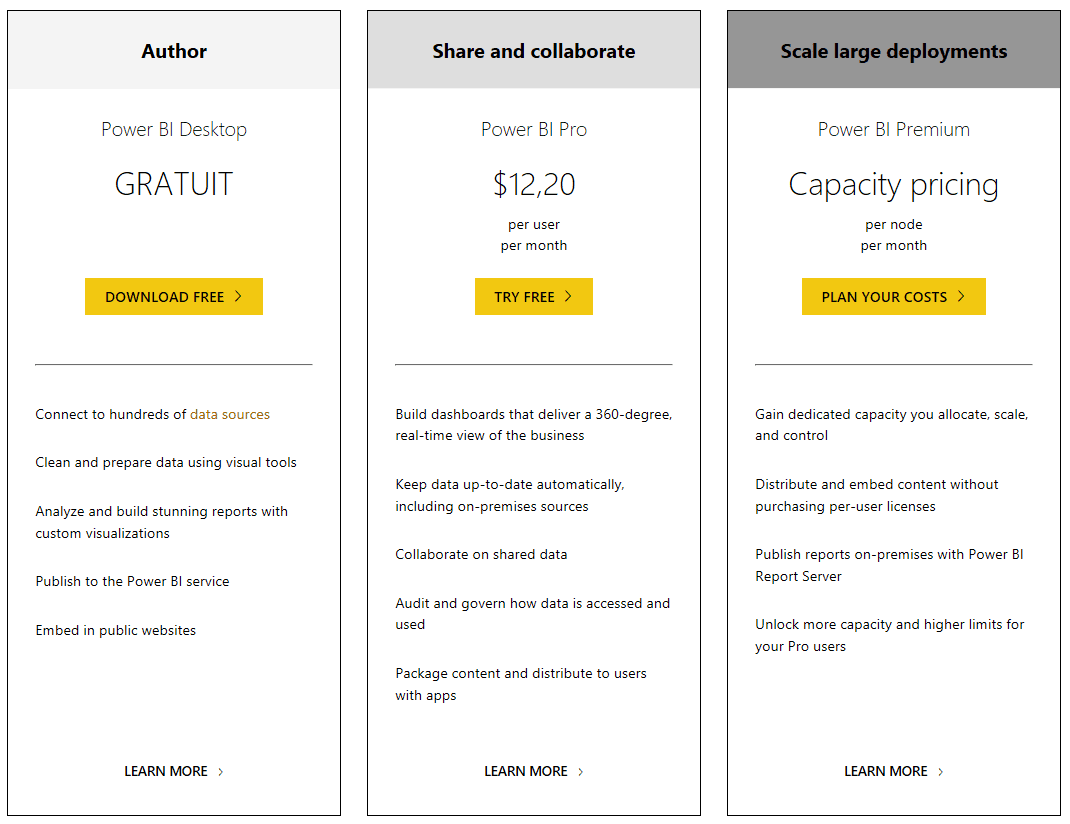Click the Power BI Desktop product title
Screen dimensions: 1070x824
(x=174, y=129)
